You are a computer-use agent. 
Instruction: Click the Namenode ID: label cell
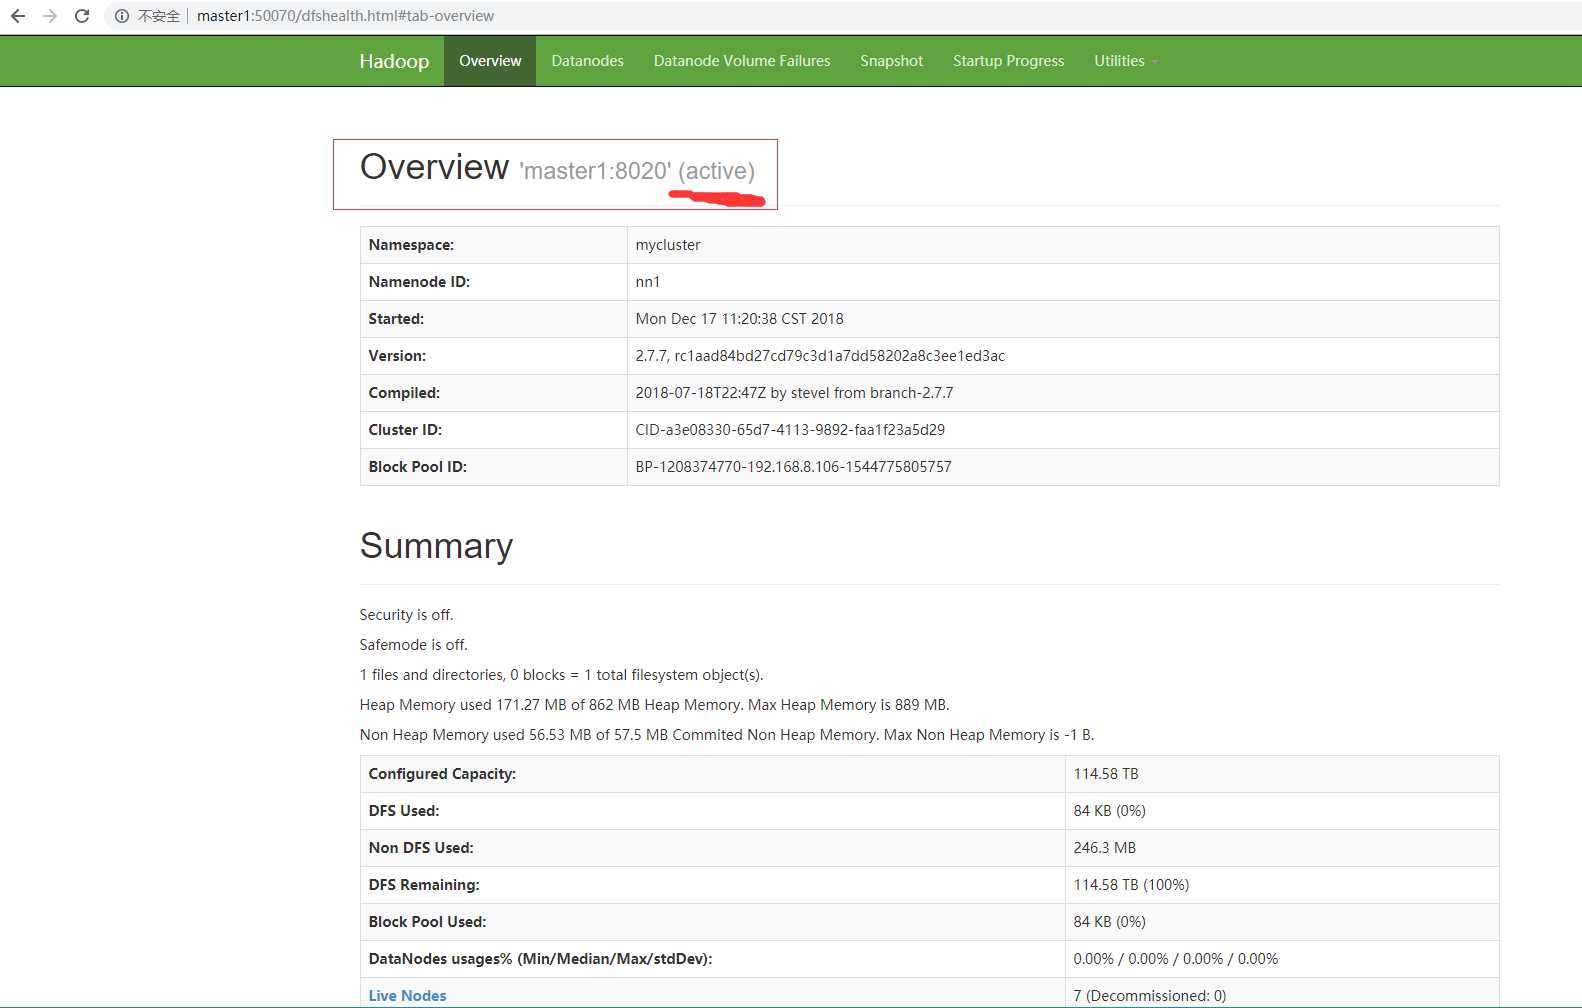(494, 282)
